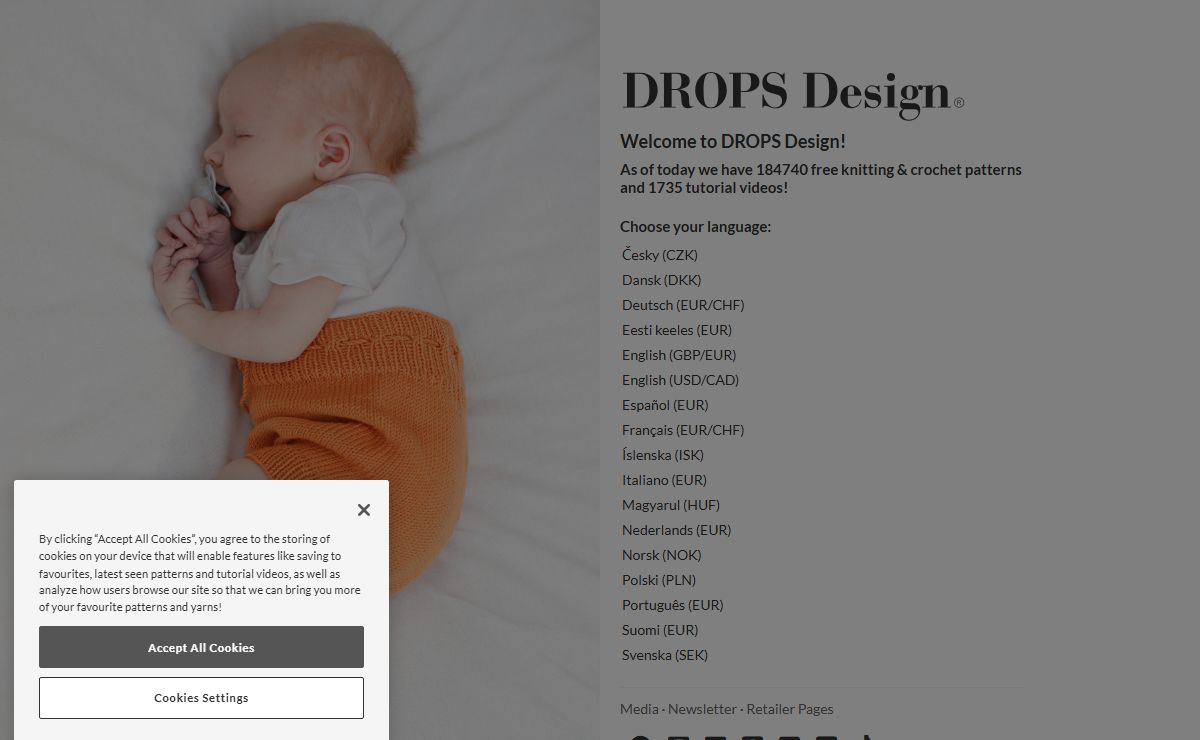Open the Media link

point(639,709)
